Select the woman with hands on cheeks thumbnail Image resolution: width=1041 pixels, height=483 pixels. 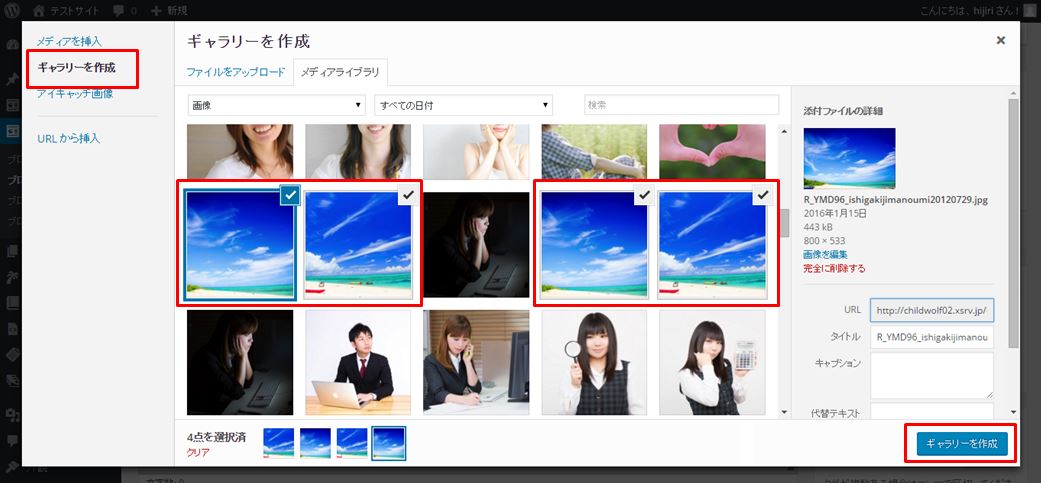click(476, 152)
